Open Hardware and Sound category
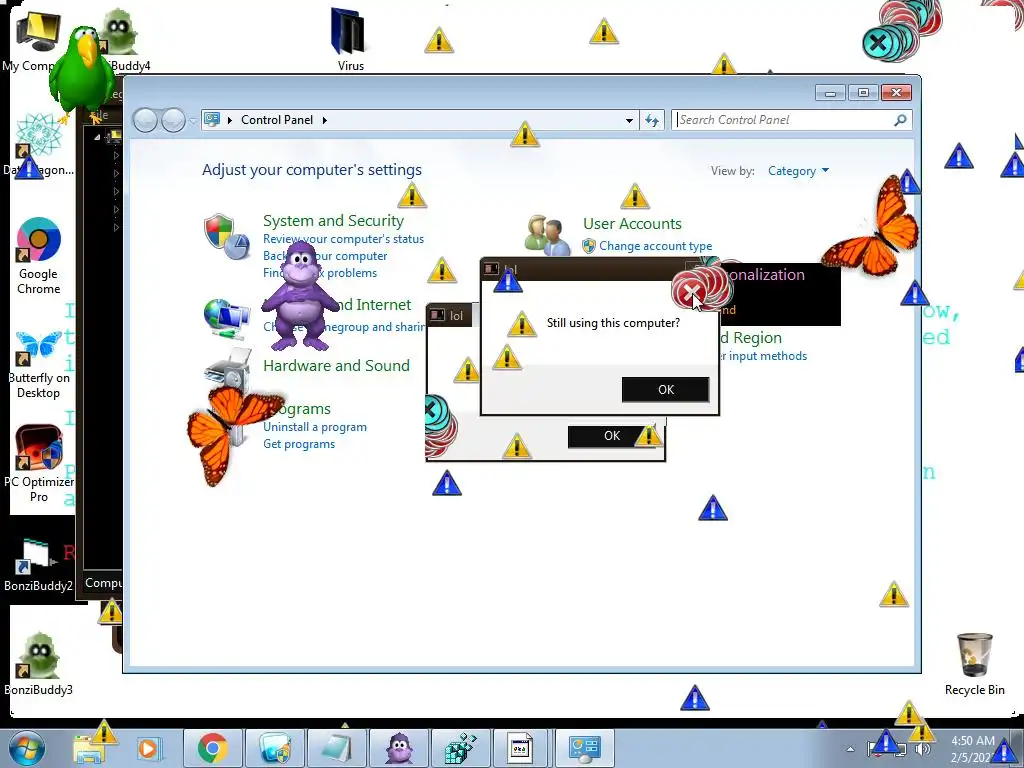 click(x=336, y=366)
